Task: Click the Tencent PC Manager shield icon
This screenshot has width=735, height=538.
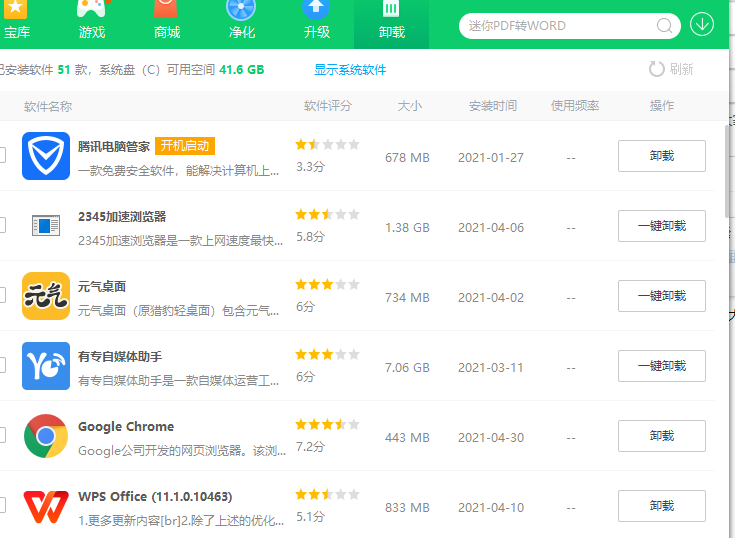Action: coord(46,156)
